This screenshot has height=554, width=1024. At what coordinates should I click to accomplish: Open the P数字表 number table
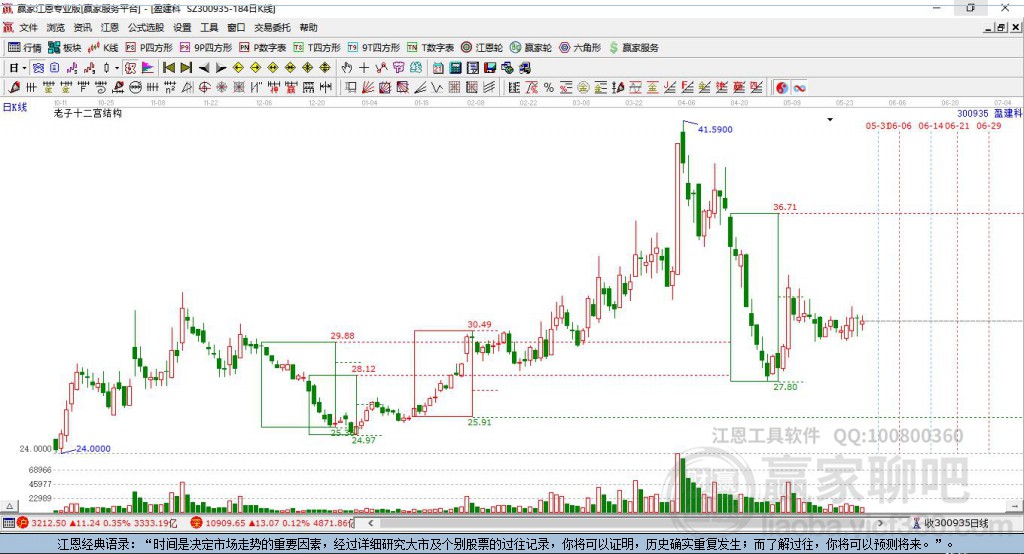pyautogui.click(x=263, y=48)
